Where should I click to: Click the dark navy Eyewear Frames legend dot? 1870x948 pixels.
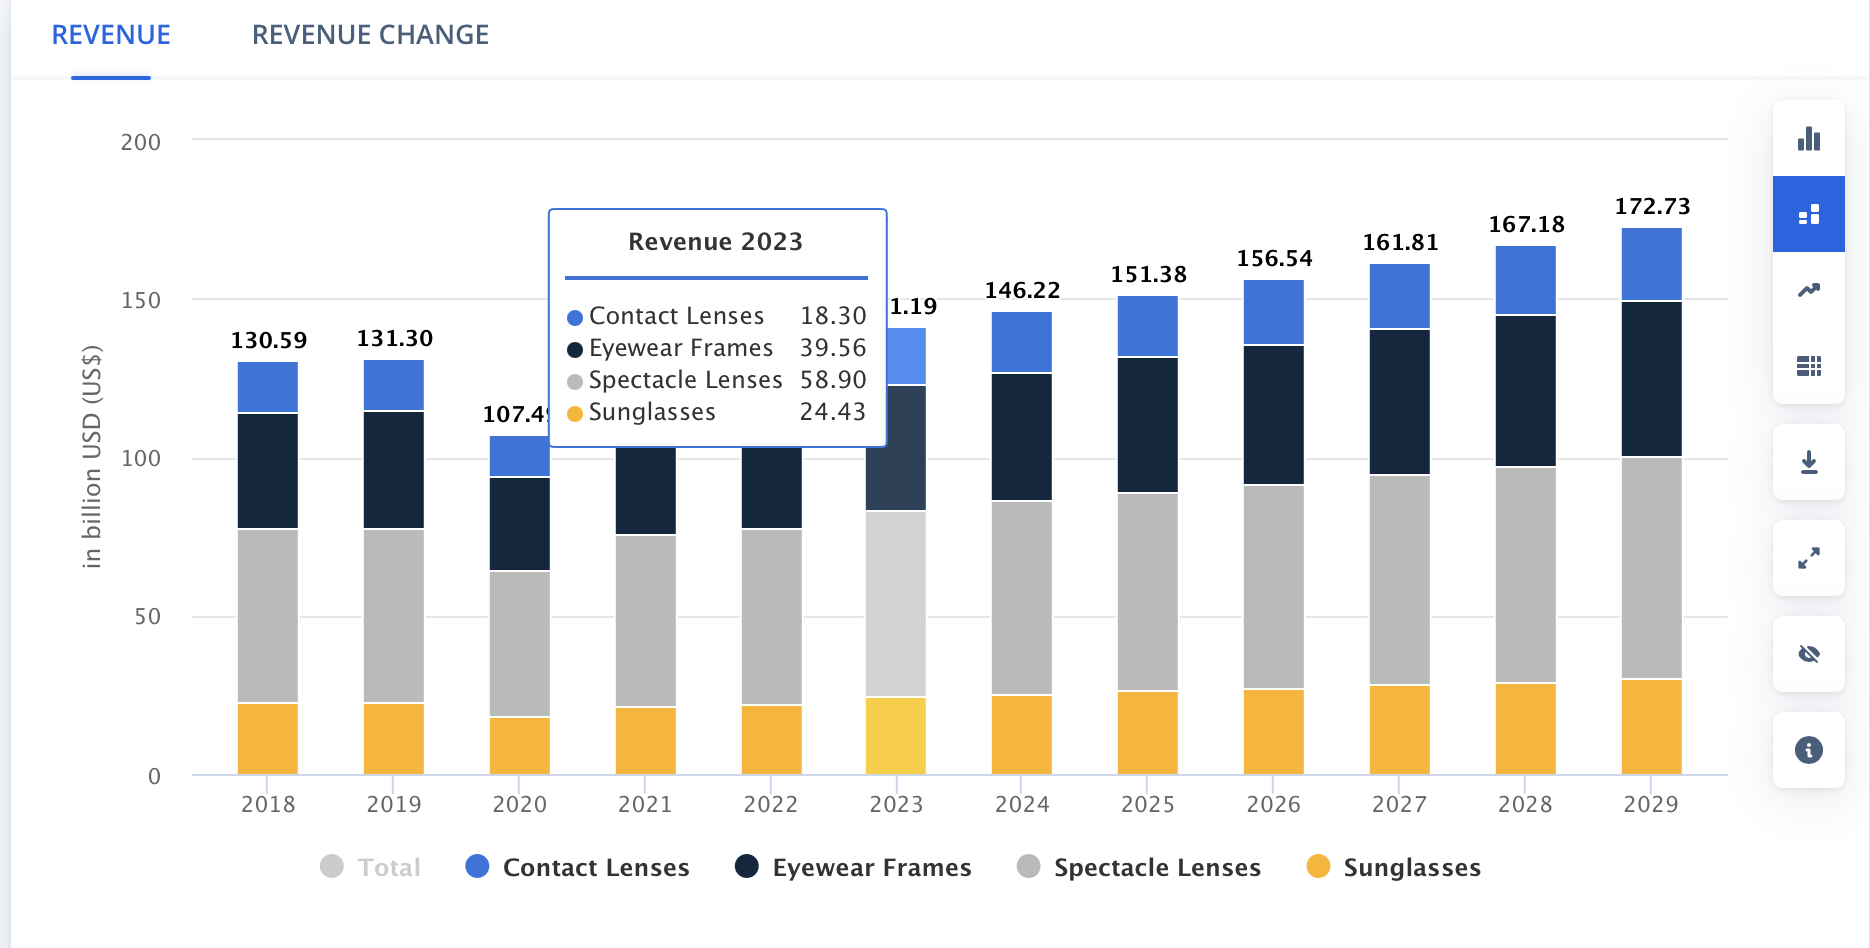click(x=747, y=866)
